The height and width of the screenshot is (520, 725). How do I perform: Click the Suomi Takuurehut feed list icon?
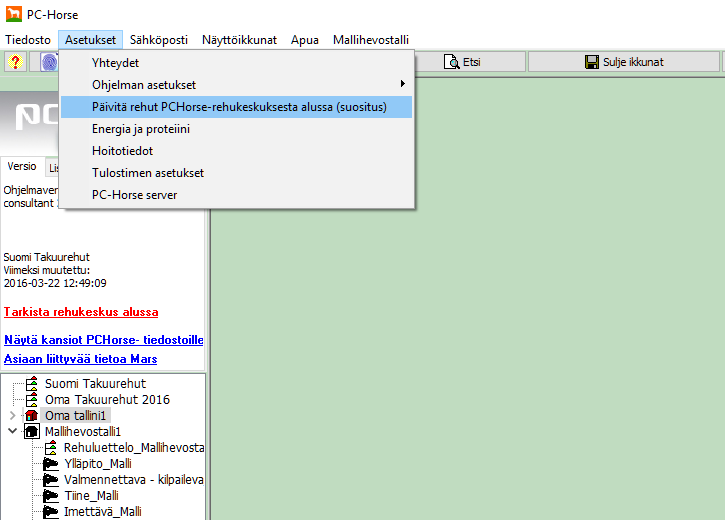pos(32,384)
